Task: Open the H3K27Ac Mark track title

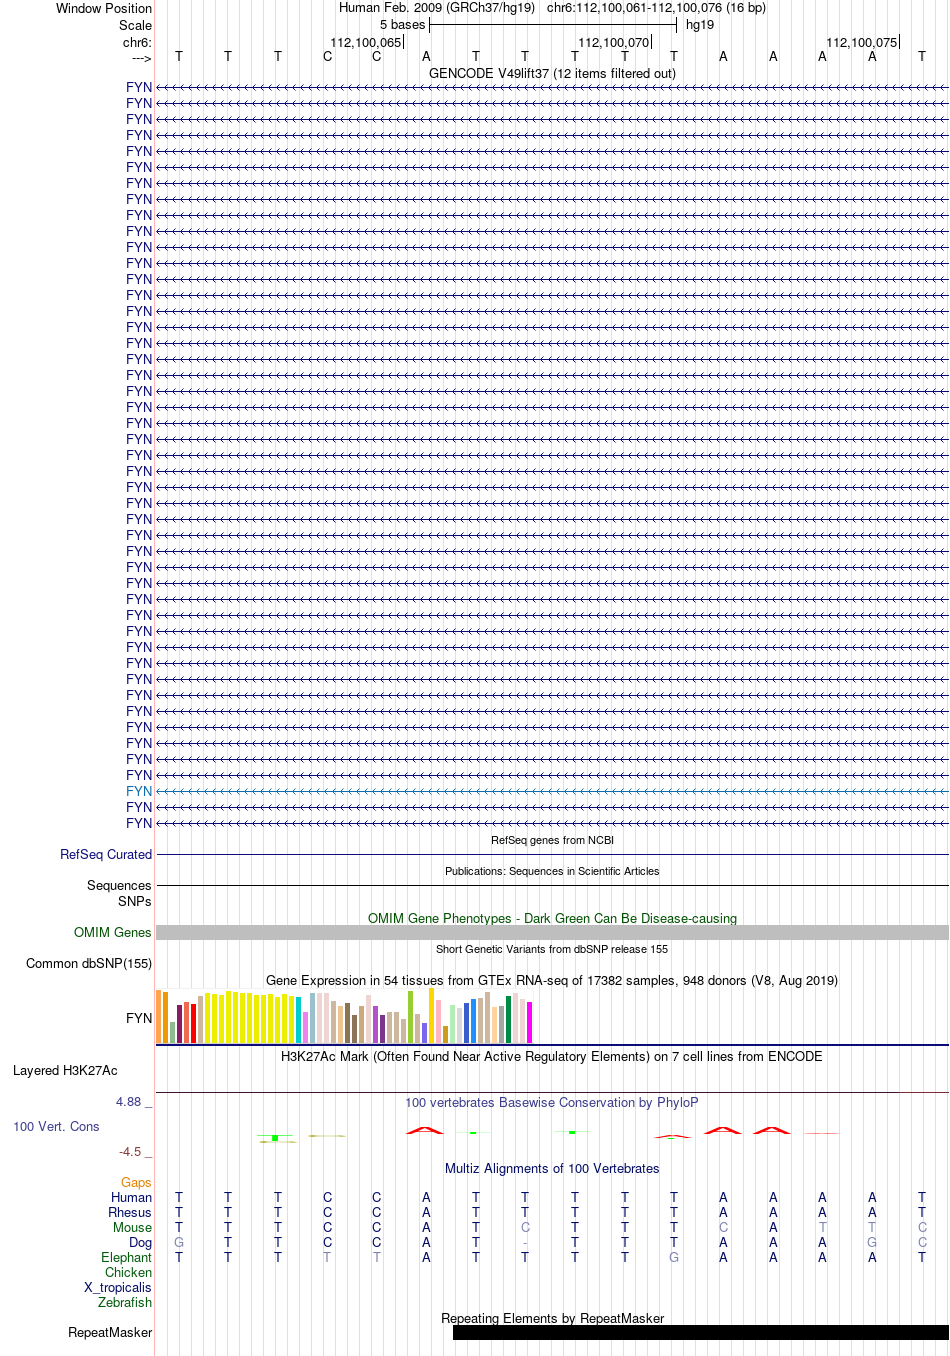Action: (552, 1056)
